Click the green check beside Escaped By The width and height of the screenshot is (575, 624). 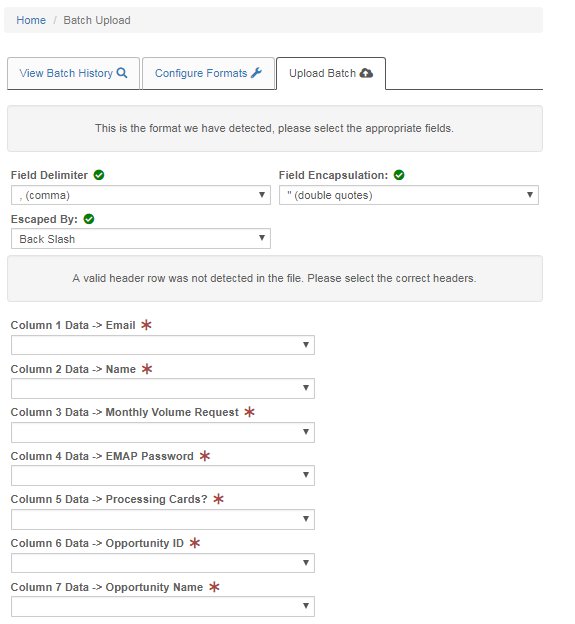click(x=89, y=219)
